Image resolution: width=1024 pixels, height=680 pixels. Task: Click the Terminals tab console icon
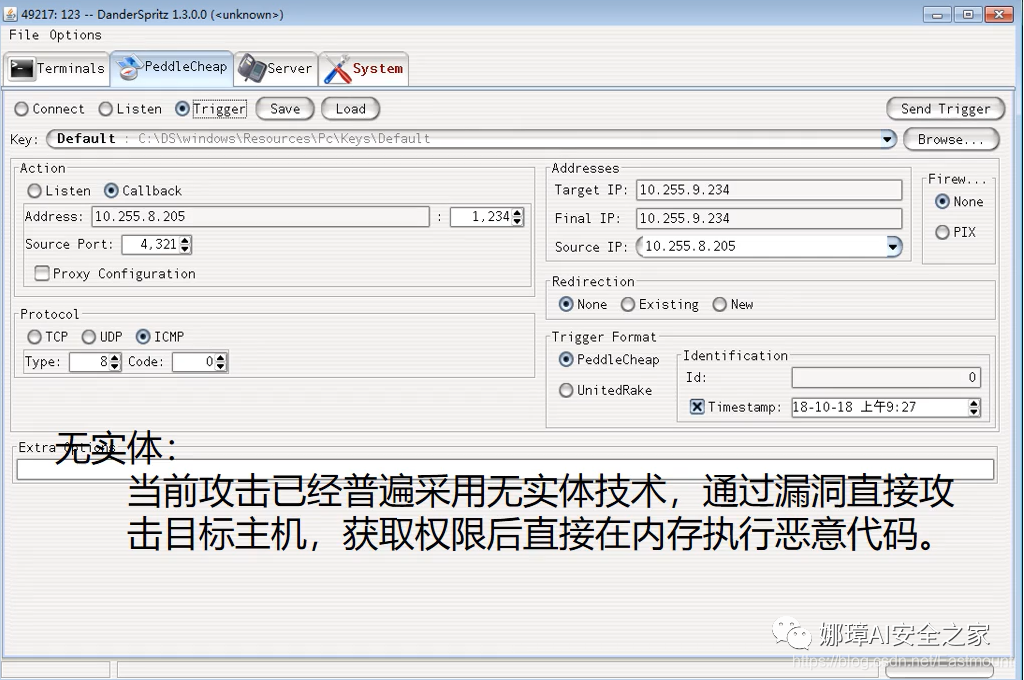[21, 68]
